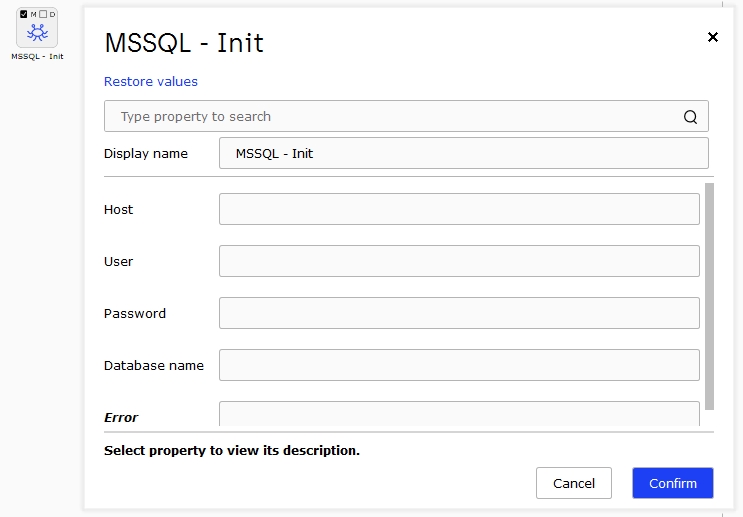Focus the property search field
The image size is (743, 517).
[x=406, y=116]
